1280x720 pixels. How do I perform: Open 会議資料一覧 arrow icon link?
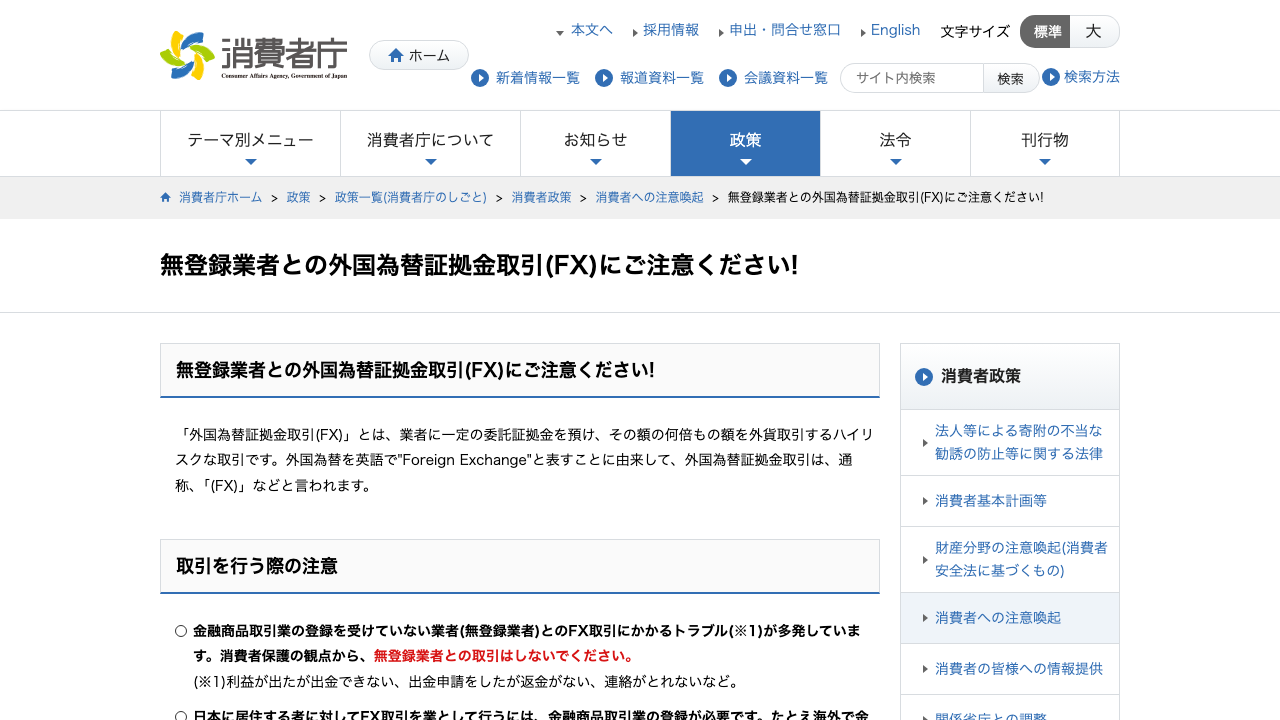(x=728, y=78)
